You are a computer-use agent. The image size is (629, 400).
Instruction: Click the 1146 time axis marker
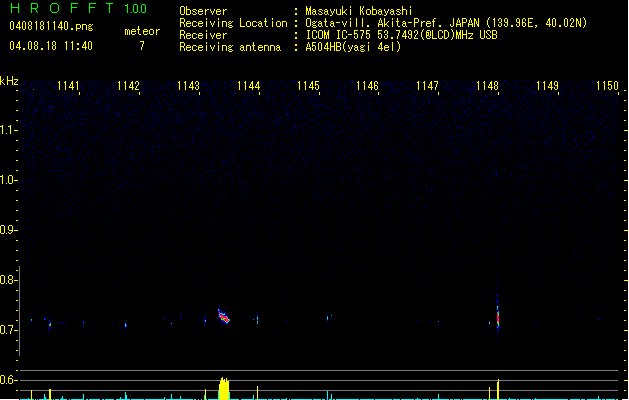point(367,86)
